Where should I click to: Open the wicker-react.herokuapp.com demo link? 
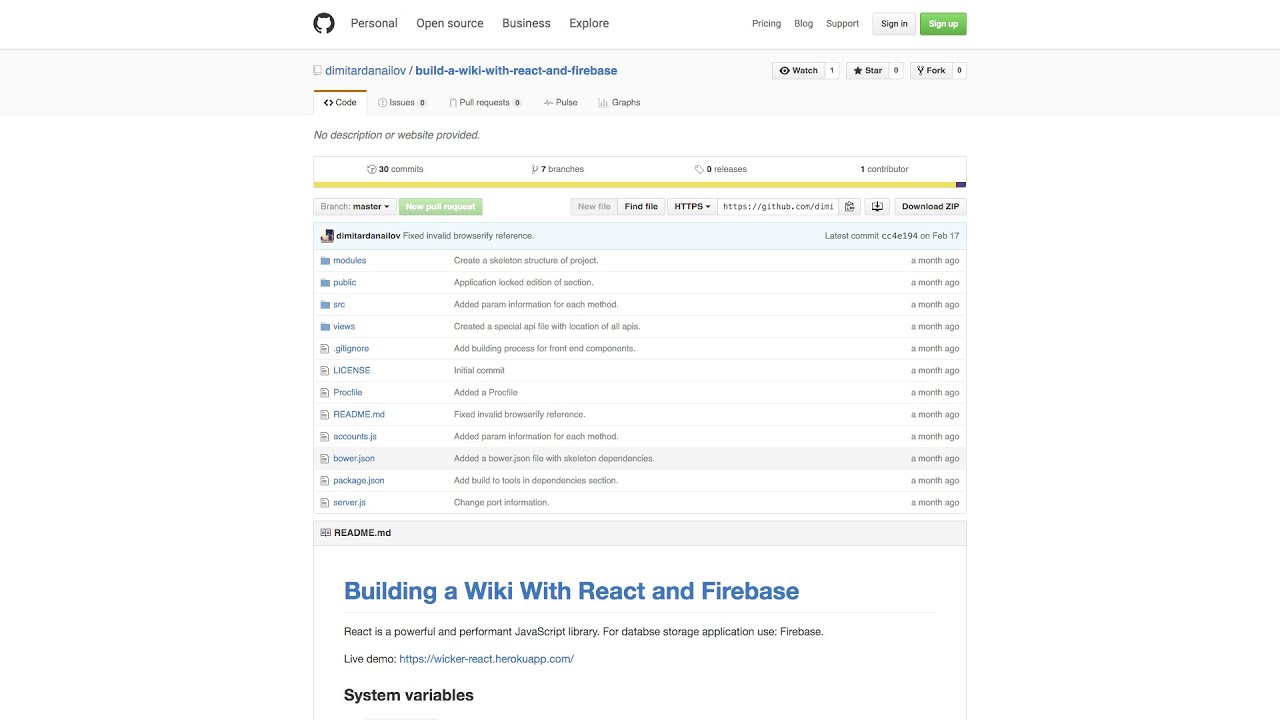(x=486, y=659)
